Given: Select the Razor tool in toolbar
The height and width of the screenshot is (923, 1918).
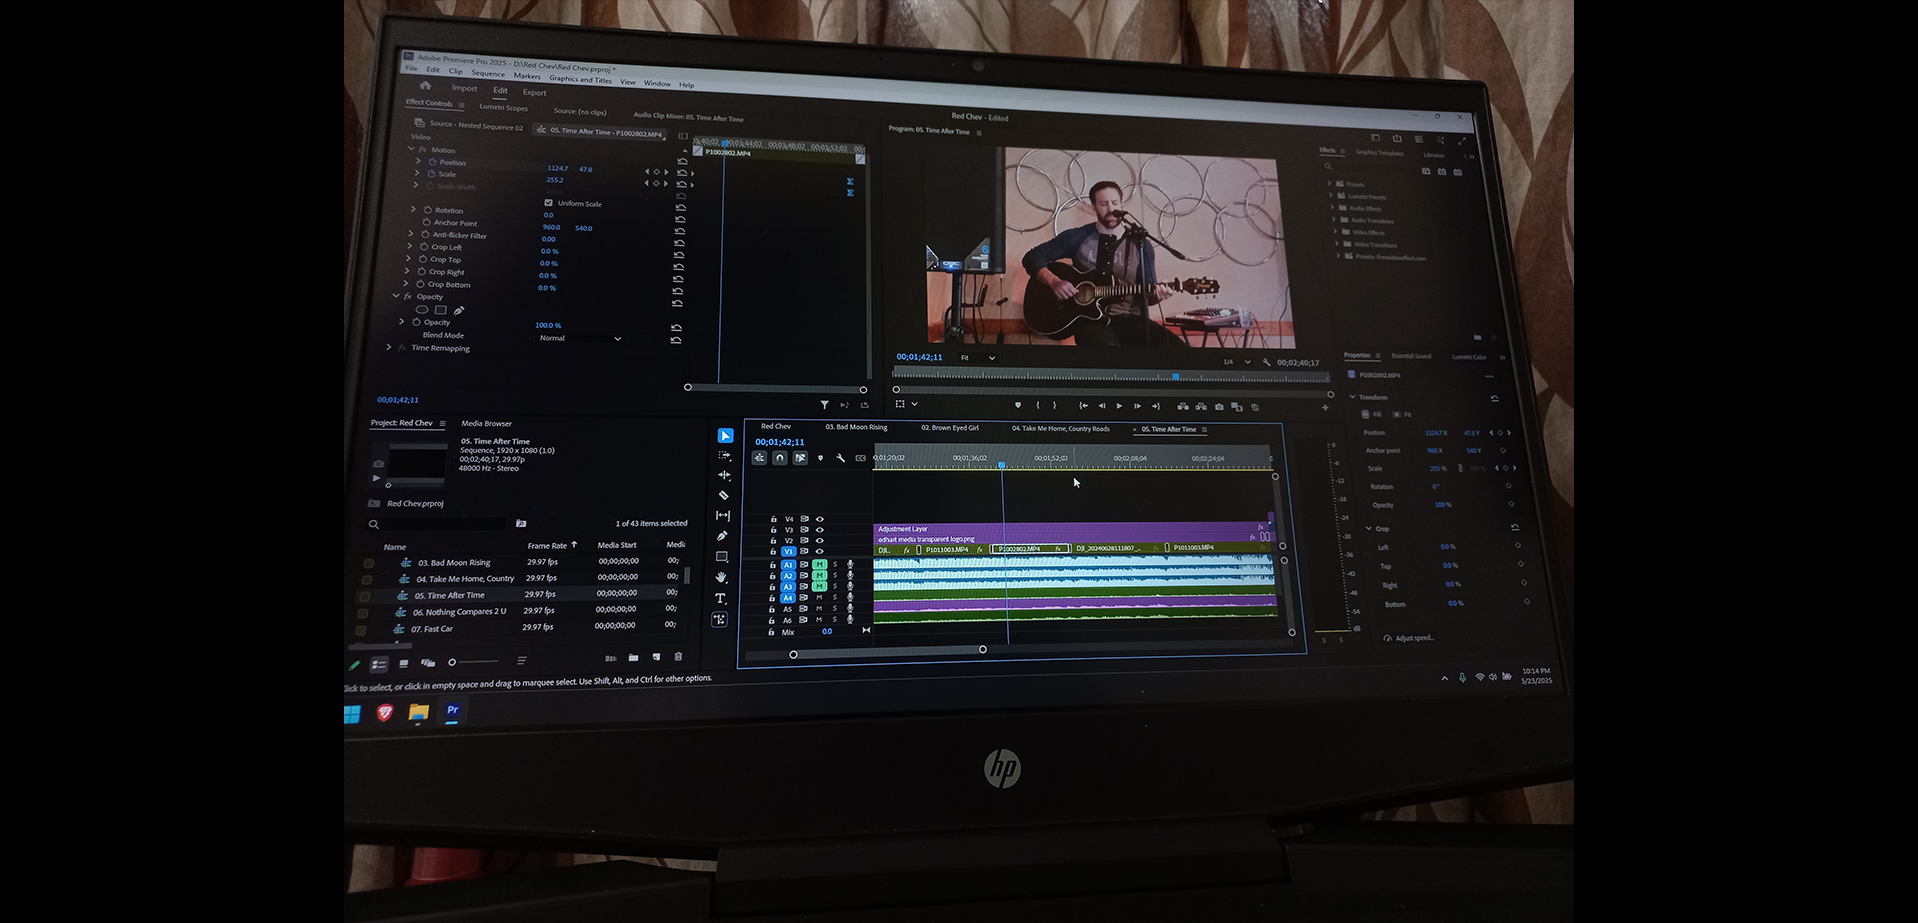Looking at the screenshot, I should tap(724, 495).
